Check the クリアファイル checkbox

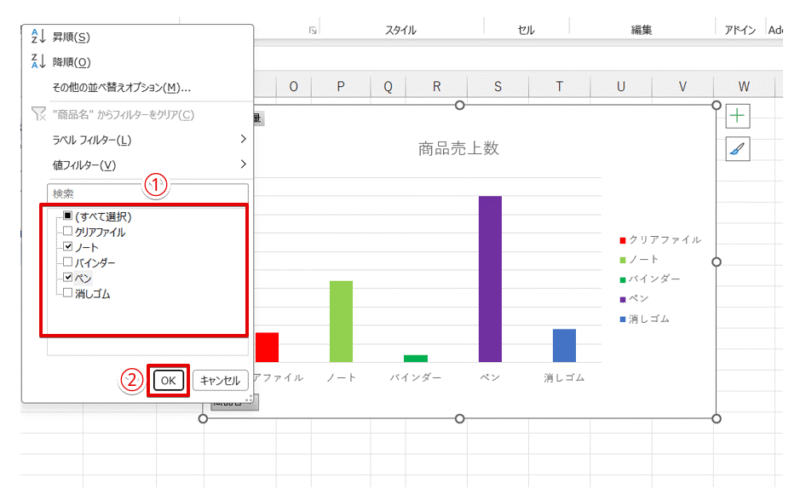[68, 231]
